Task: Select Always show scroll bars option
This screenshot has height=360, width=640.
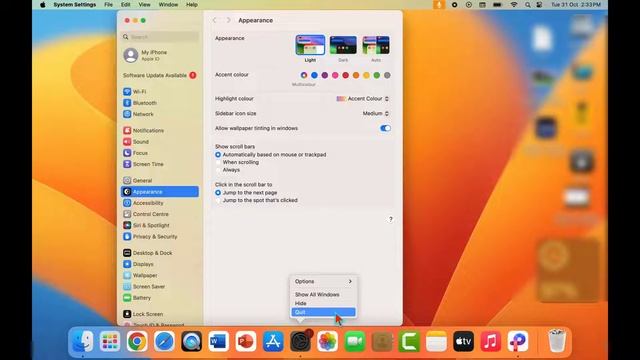Action: pos(218,170)
